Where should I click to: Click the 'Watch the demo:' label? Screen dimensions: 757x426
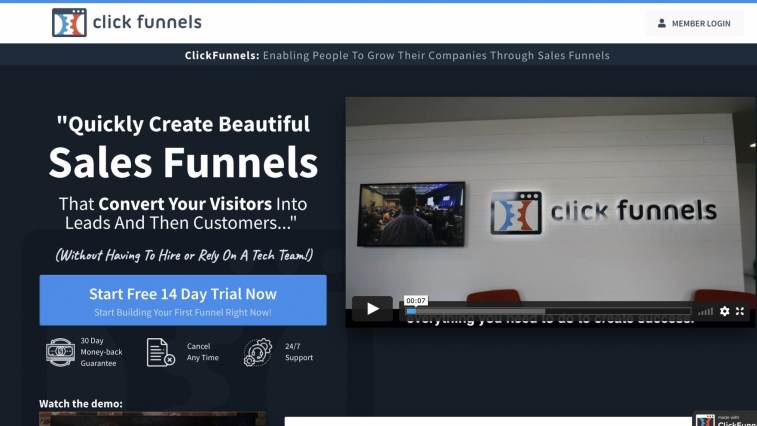(x=81, y=403)
